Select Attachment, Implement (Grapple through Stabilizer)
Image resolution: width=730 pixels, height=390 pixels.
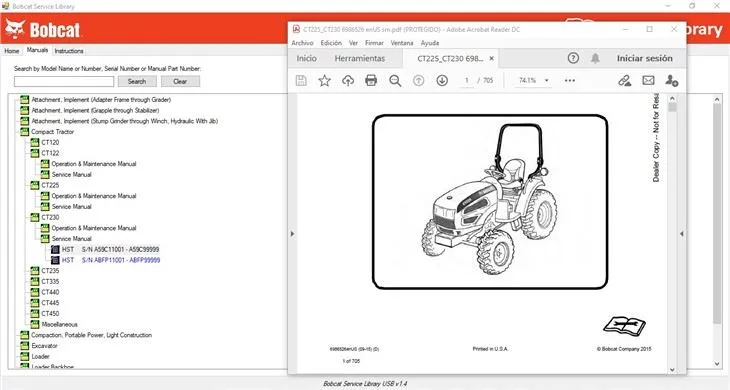[95, 110]
